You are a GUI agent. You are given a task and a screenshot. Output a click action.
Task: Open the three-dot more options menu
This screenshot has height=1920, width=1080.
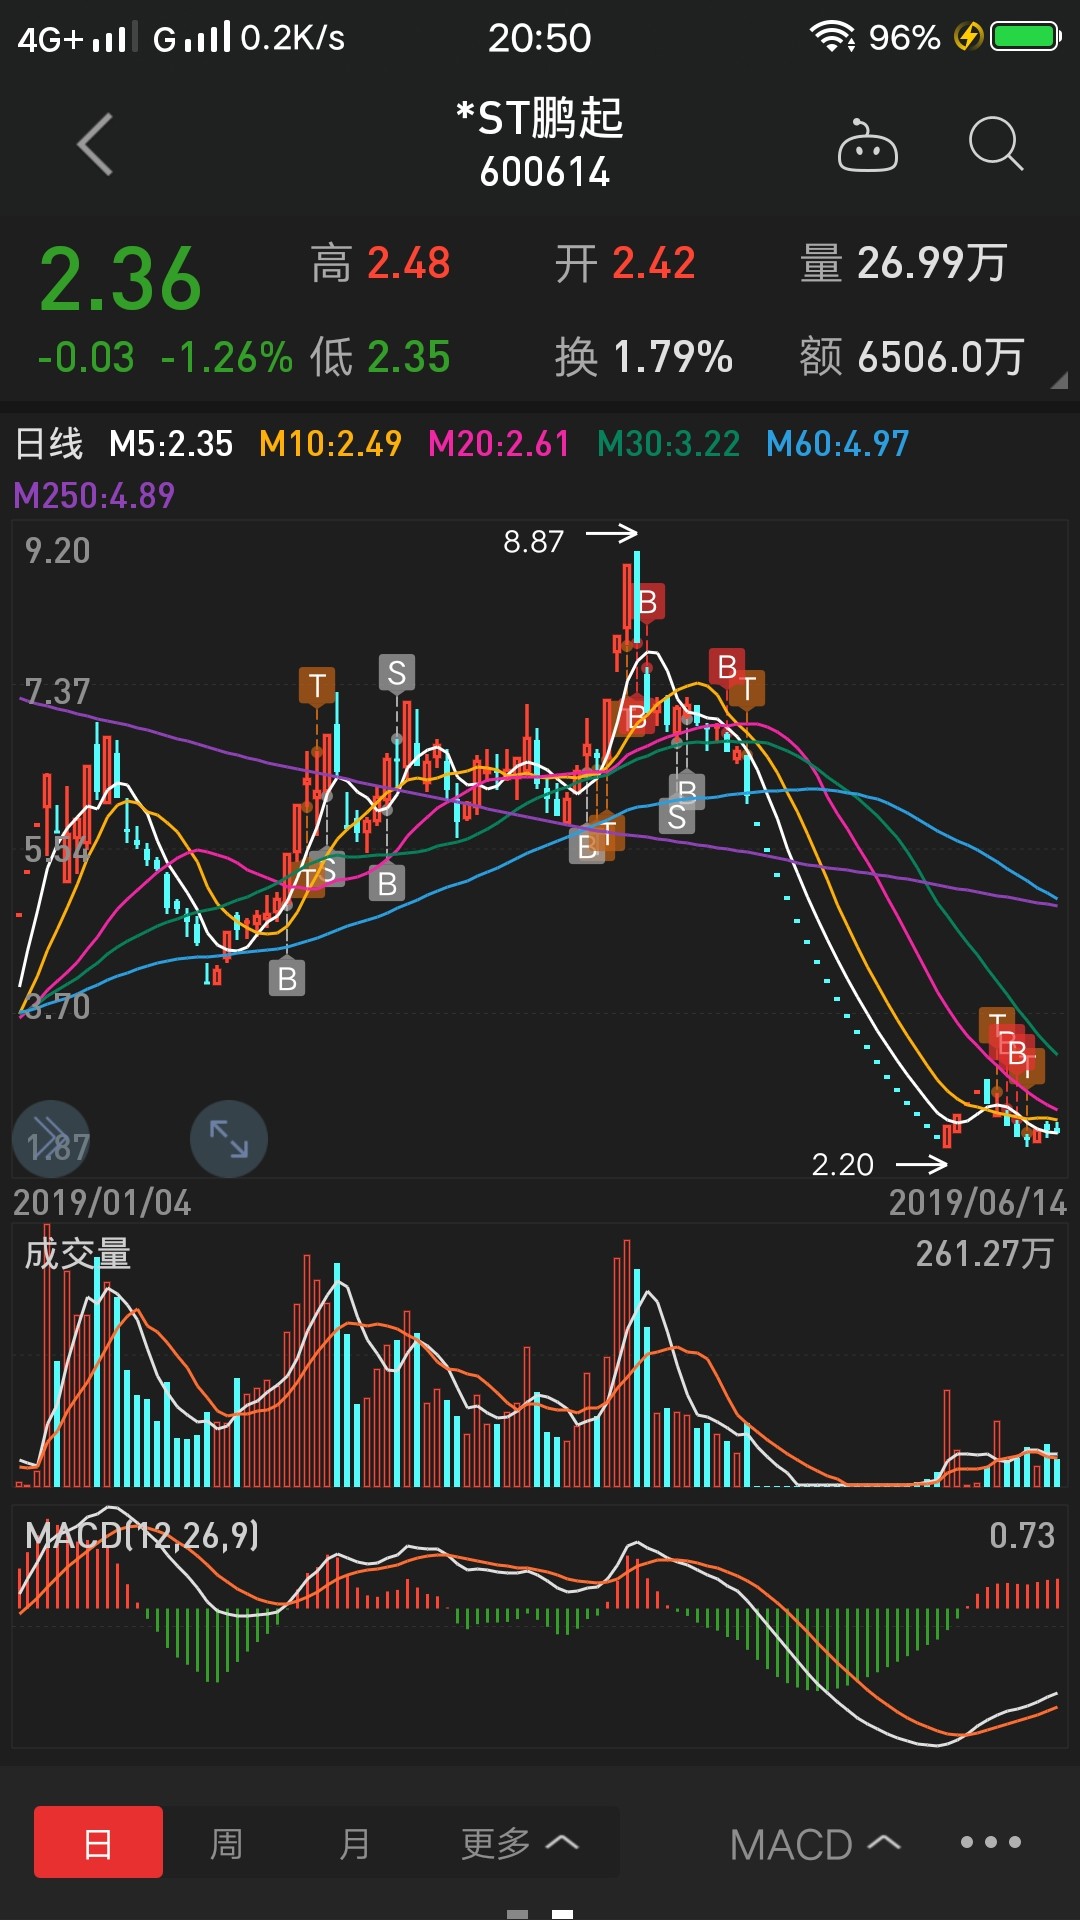click(990, 1842)
